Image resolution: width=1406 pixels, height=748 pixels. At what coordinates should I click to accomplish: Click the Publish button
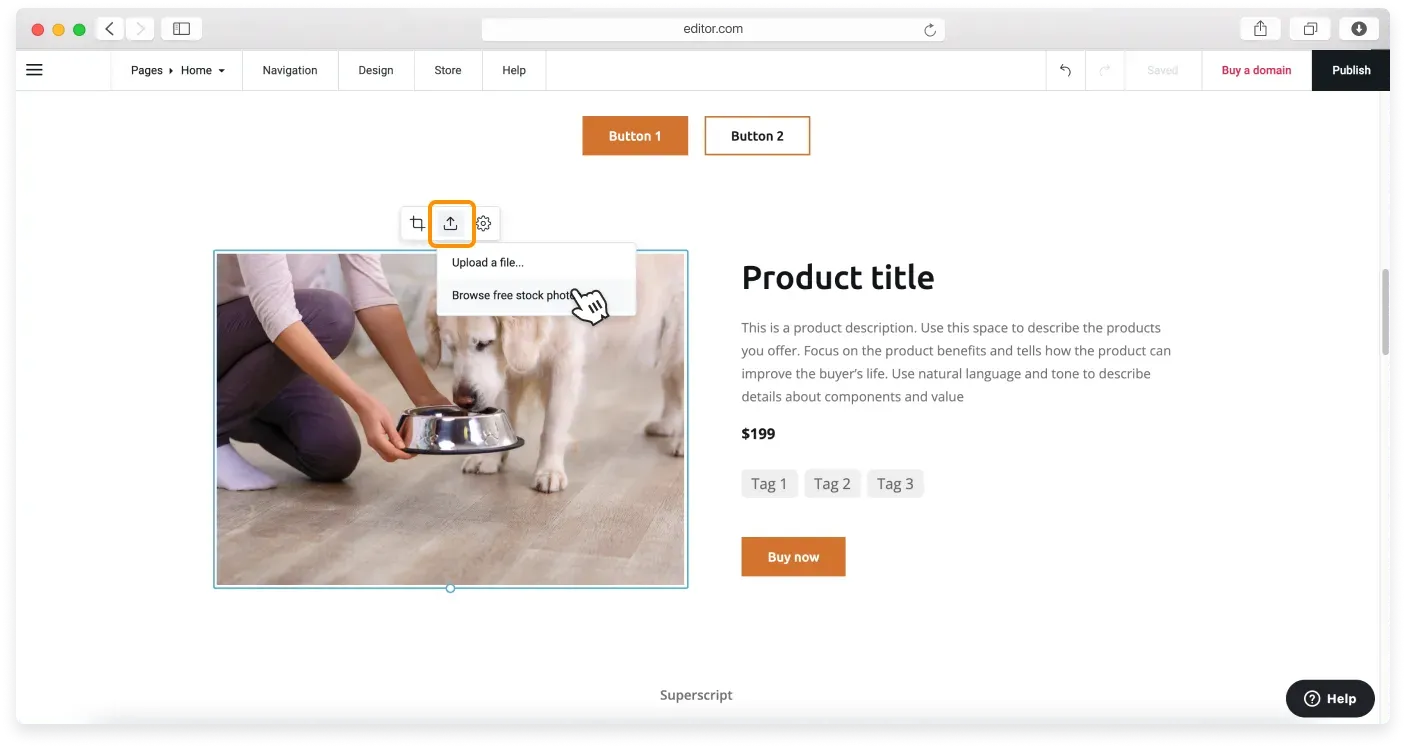click(1351, 70)
